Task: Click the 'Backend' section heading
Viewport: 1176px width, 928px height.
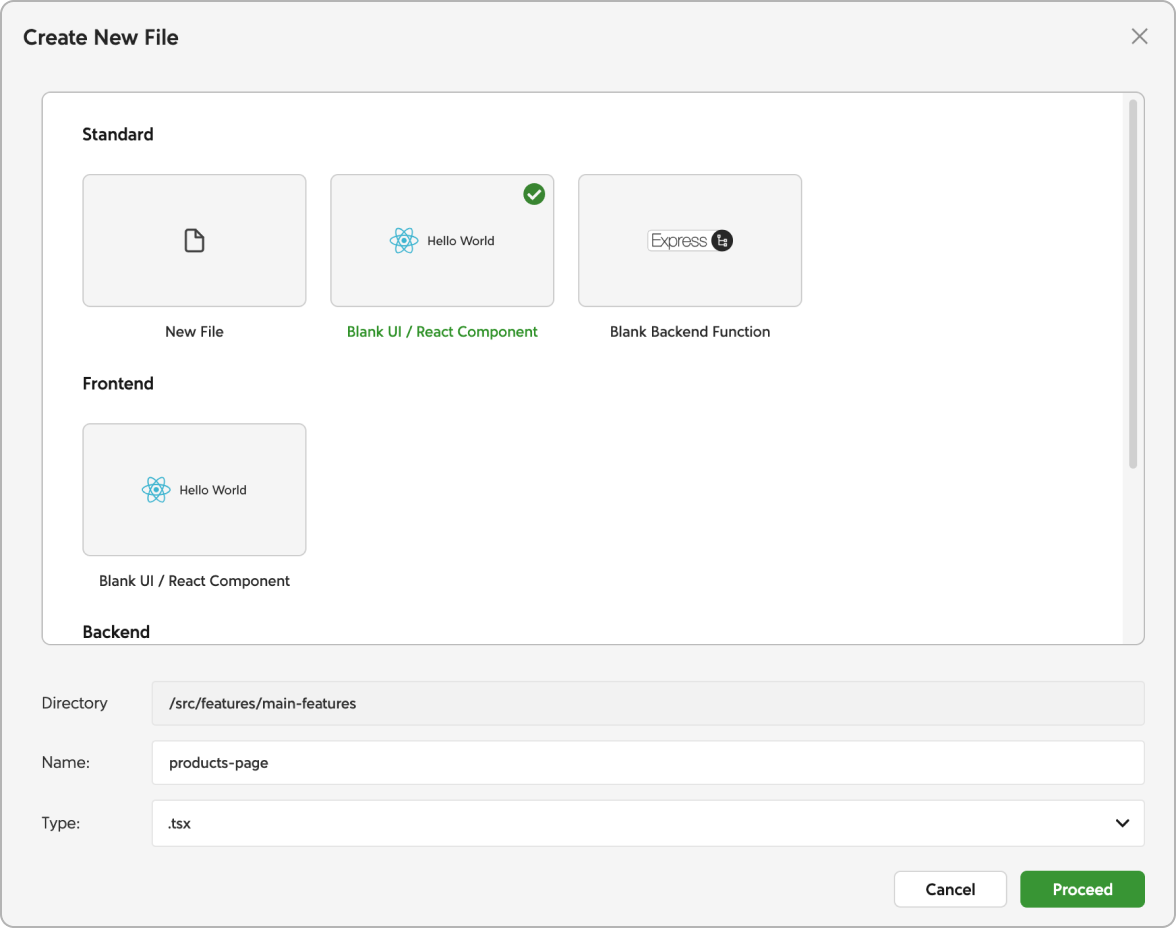Action: pos(116,632)
